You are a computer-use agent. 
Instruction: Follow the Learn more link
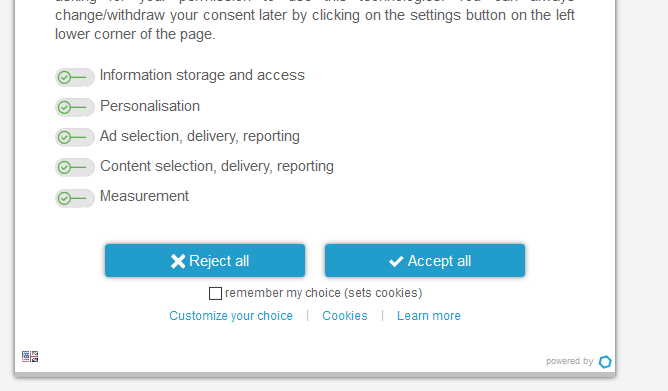coord(429,316)
